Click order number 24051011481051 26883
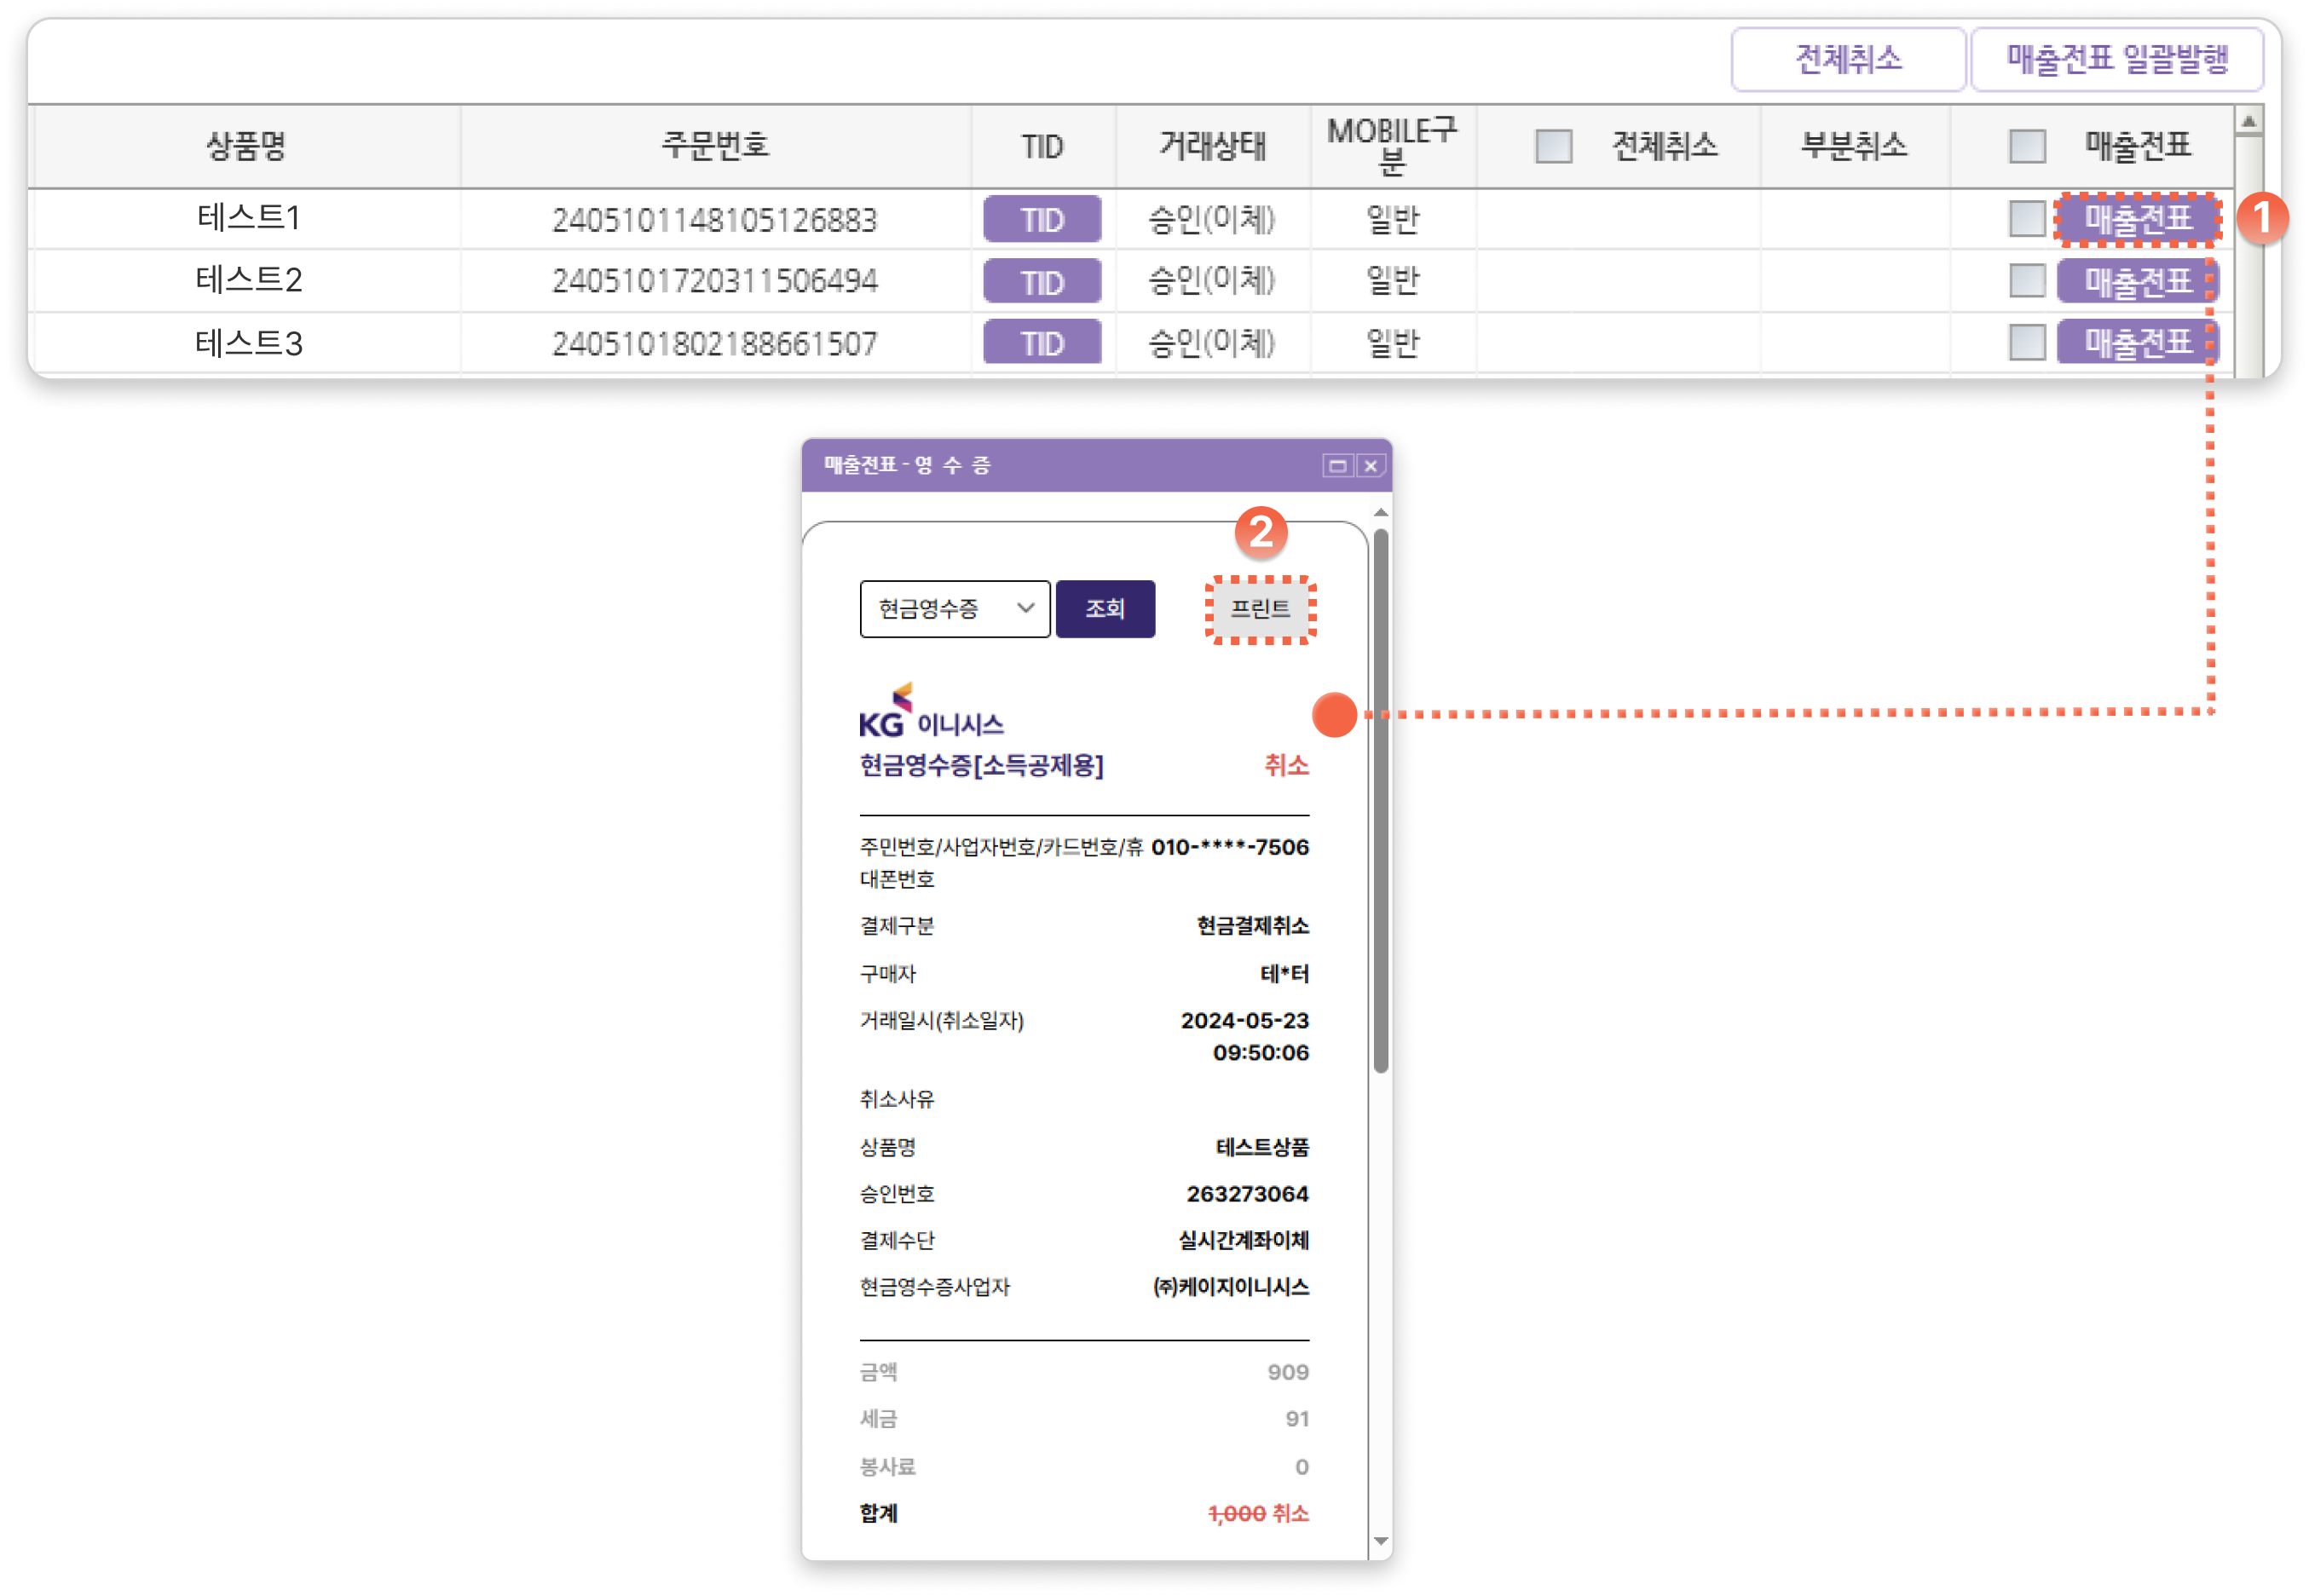The width and height of the screenshot is (2309, 1596). pos(715,220)
